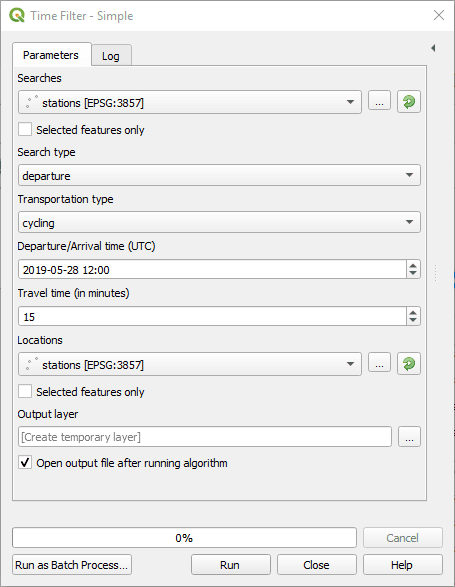
Task: Click the iterate features icon beside Locations
Action: (409, 364)
